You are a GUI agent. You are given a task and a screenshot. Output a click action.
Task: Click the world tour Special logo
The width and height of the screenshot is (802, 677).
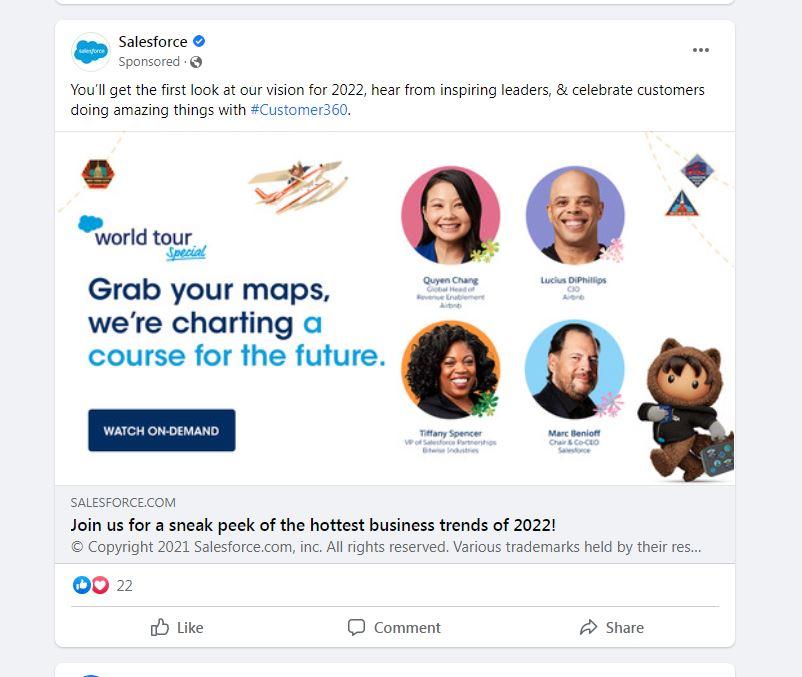[143, 238]
